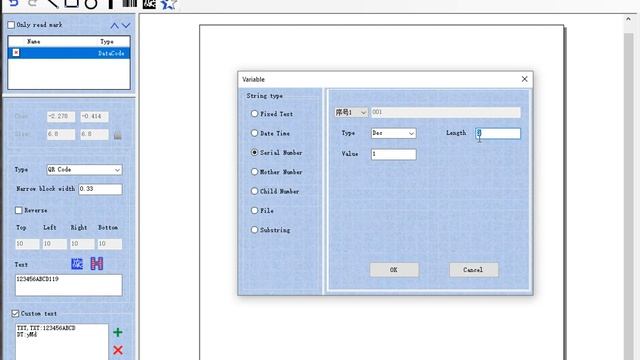
Task: Click the custom text list box
Action: click(x=62, y=342)
